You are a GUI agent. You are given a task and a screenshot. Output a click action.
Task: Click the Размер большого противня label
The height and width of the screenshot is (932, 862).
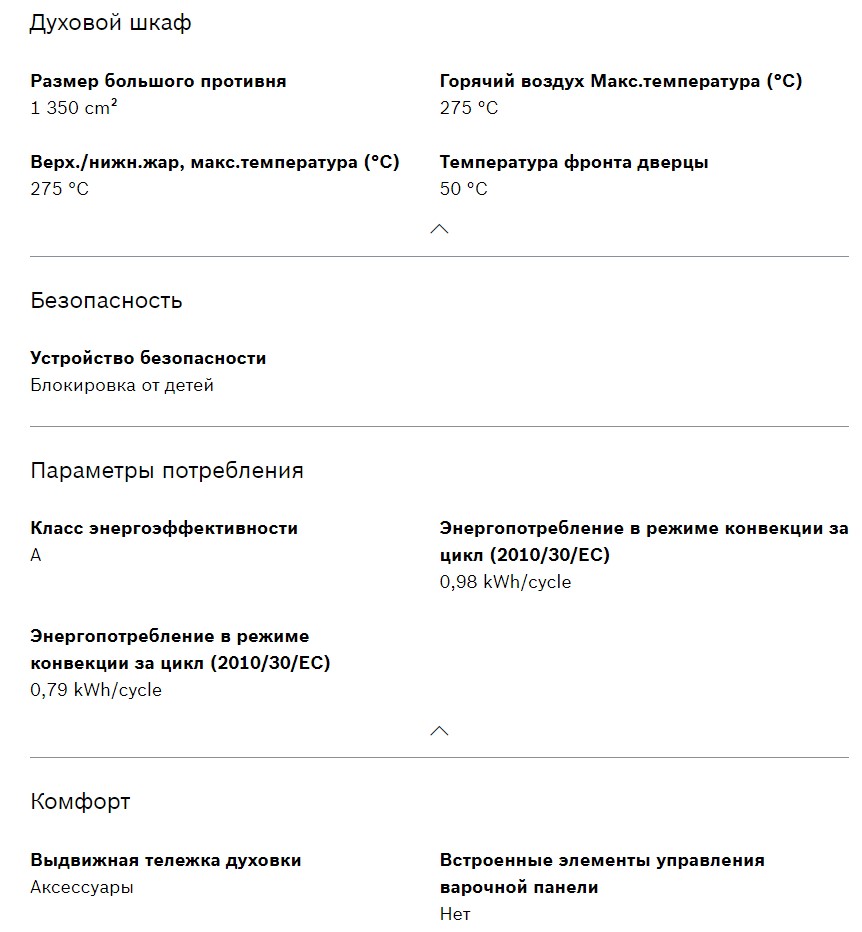tap(158, 81)
